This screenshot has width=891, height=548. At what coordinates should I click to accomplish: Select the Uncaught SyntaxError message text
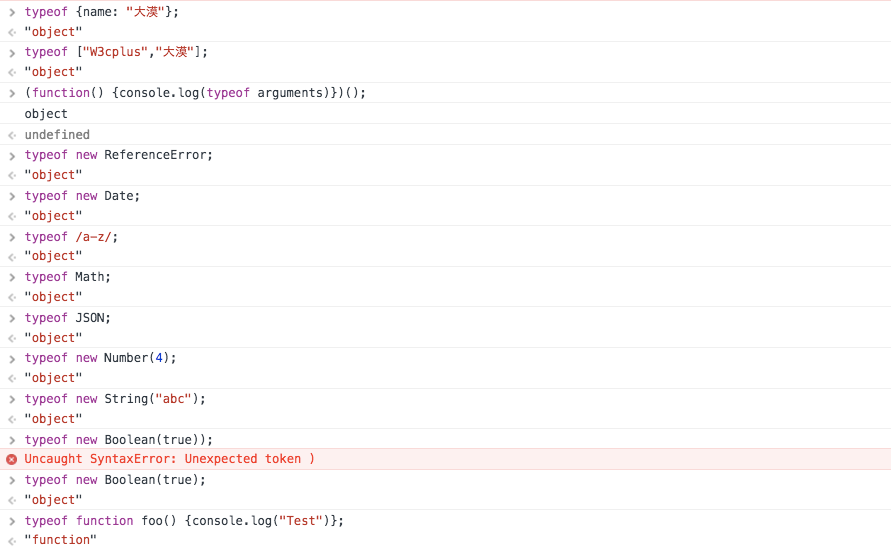(170, 459)
